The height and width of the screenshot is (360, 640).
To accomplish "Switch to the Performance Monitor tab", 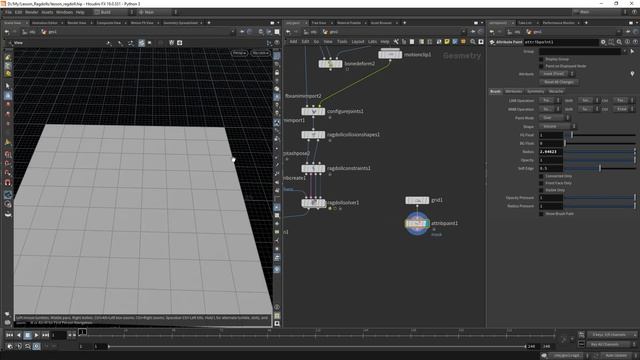I will (558, 23).
